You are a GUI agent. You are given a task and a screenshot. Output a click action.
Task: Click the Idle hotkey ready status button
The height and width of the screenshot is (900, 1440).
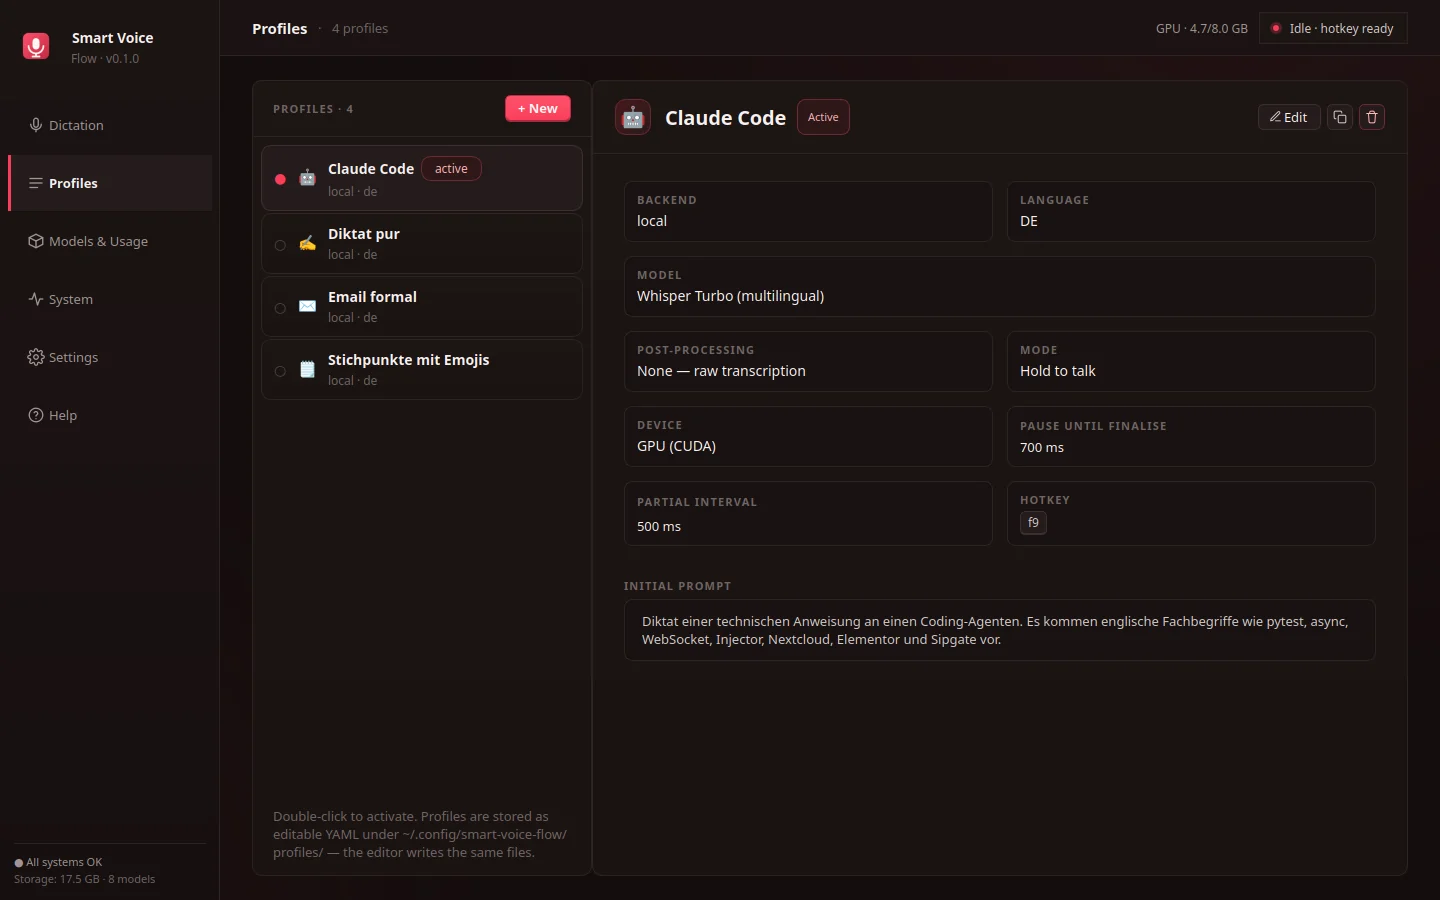1333,28
